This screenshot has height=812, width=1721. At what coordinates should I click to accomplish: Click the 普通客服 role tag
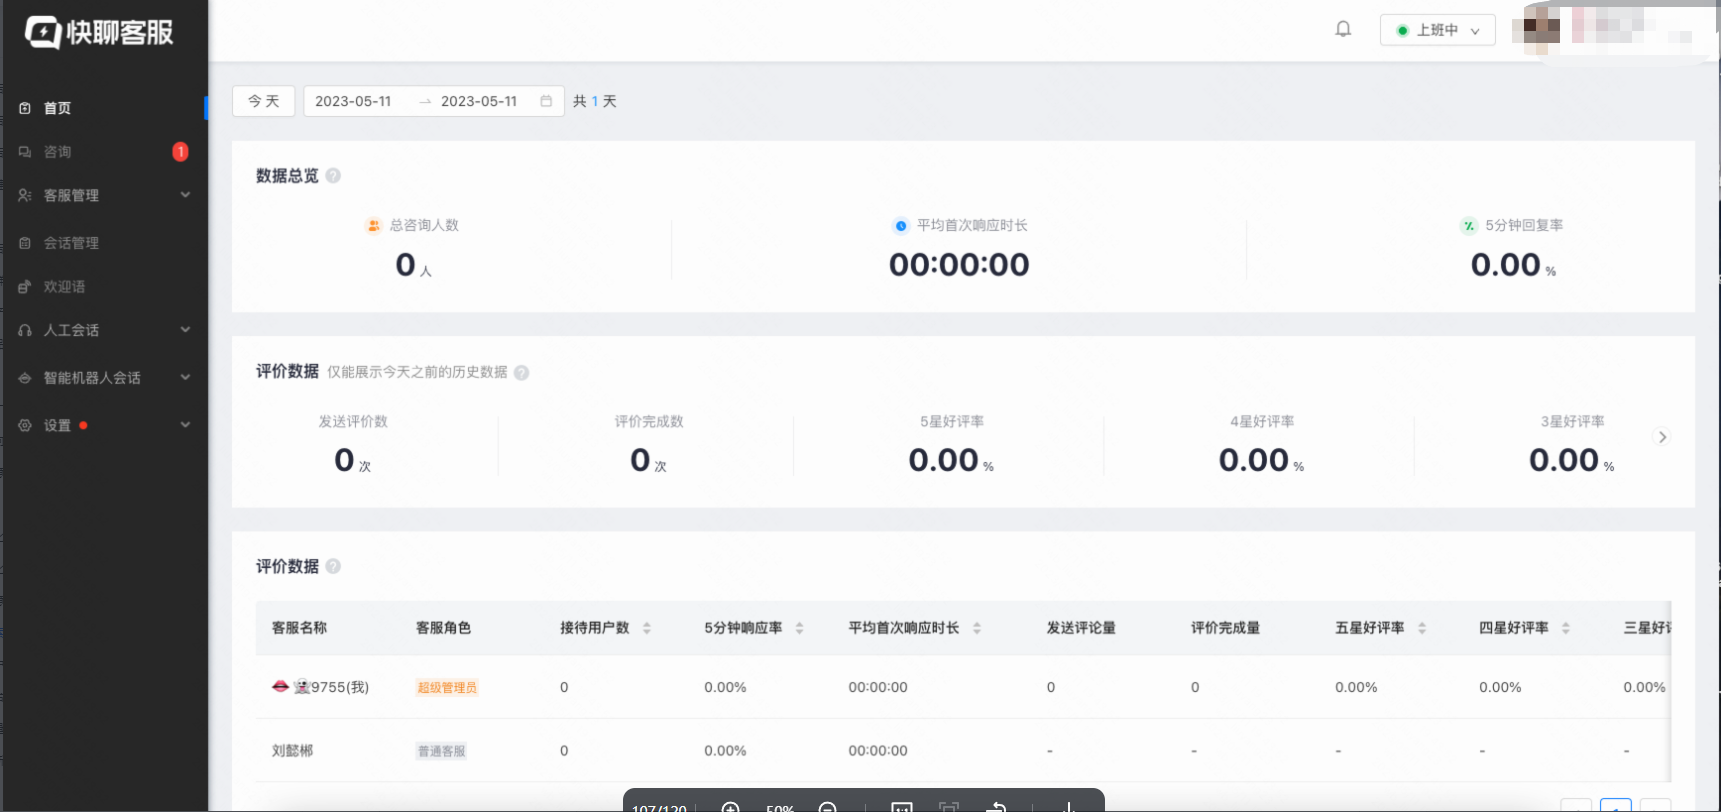[441, 751]
